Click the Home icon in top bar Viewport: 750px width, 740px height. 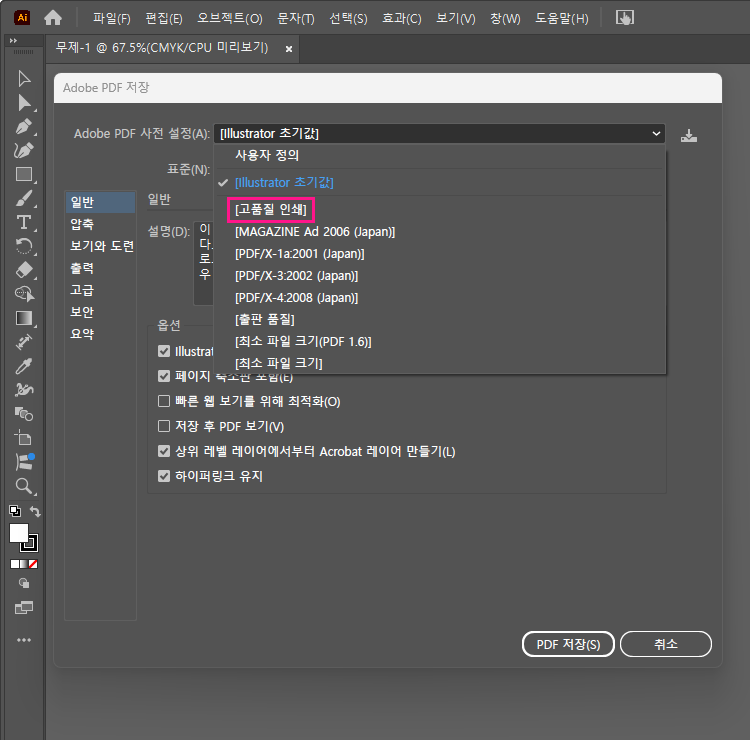coord(53,17)
